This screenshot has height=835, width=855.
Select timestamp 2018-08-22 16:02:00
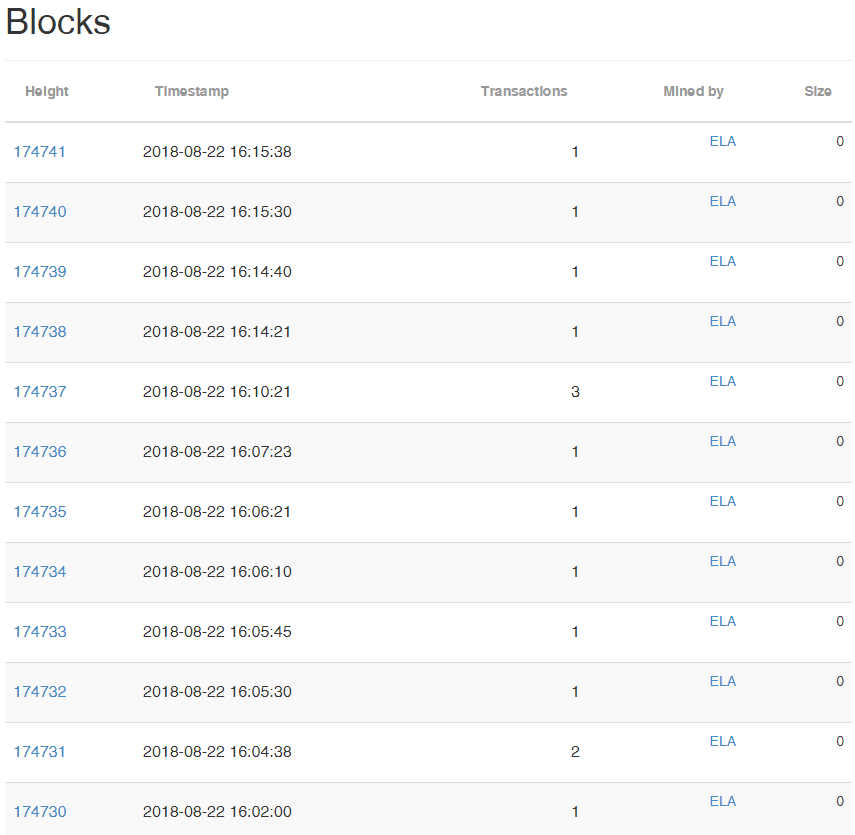(217, 812)
